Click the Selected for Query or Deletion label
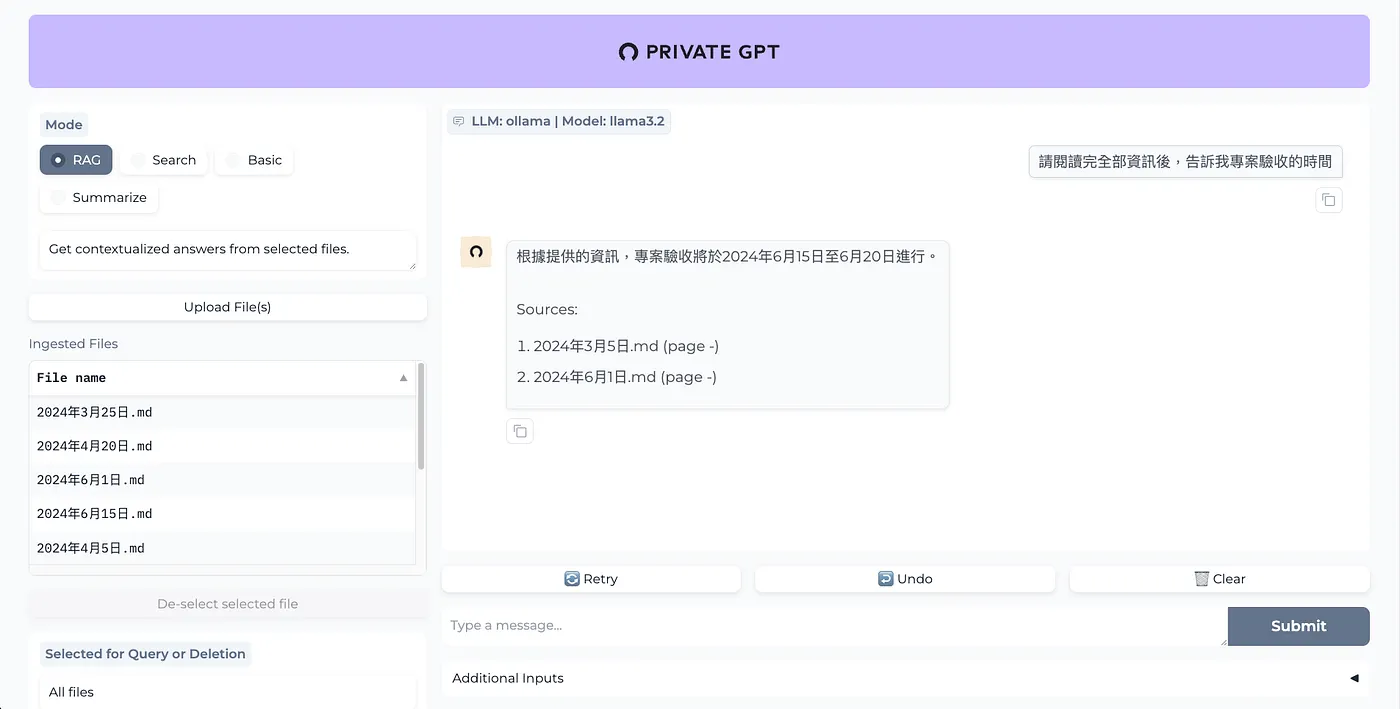 click(x=145, y=654)
